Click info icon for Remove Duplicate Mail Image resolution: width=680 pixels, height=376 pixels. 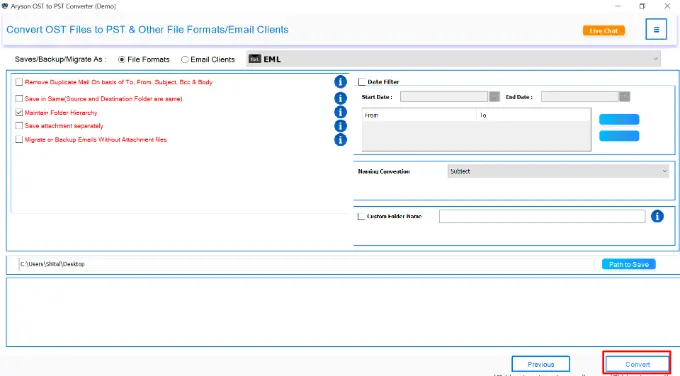pos(340,82)
